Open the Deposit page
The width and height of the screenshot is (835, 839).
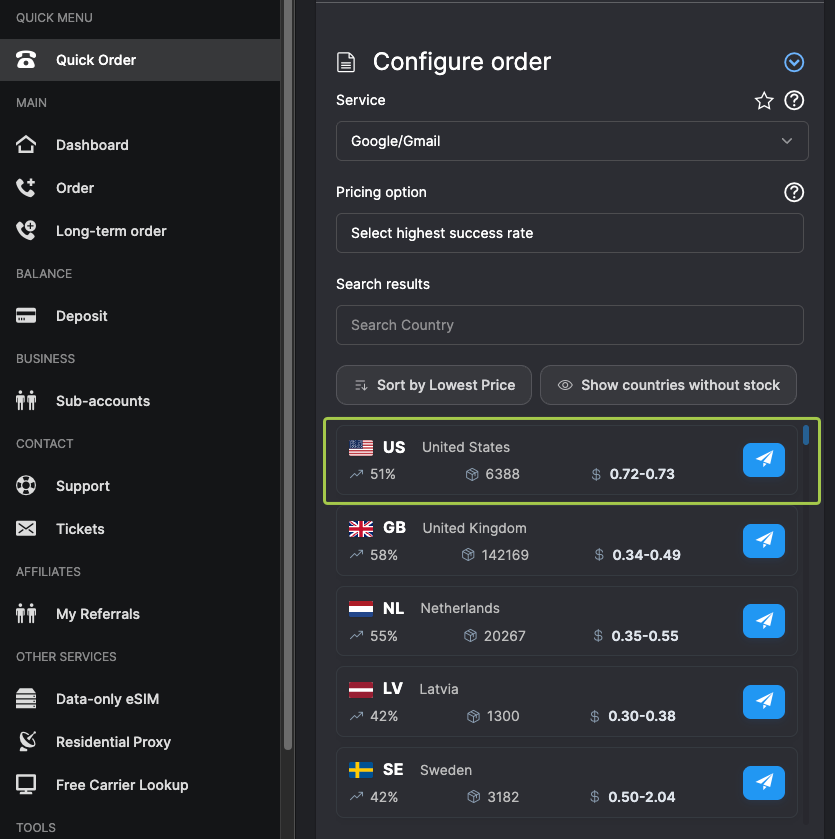[x=81, y=316]
